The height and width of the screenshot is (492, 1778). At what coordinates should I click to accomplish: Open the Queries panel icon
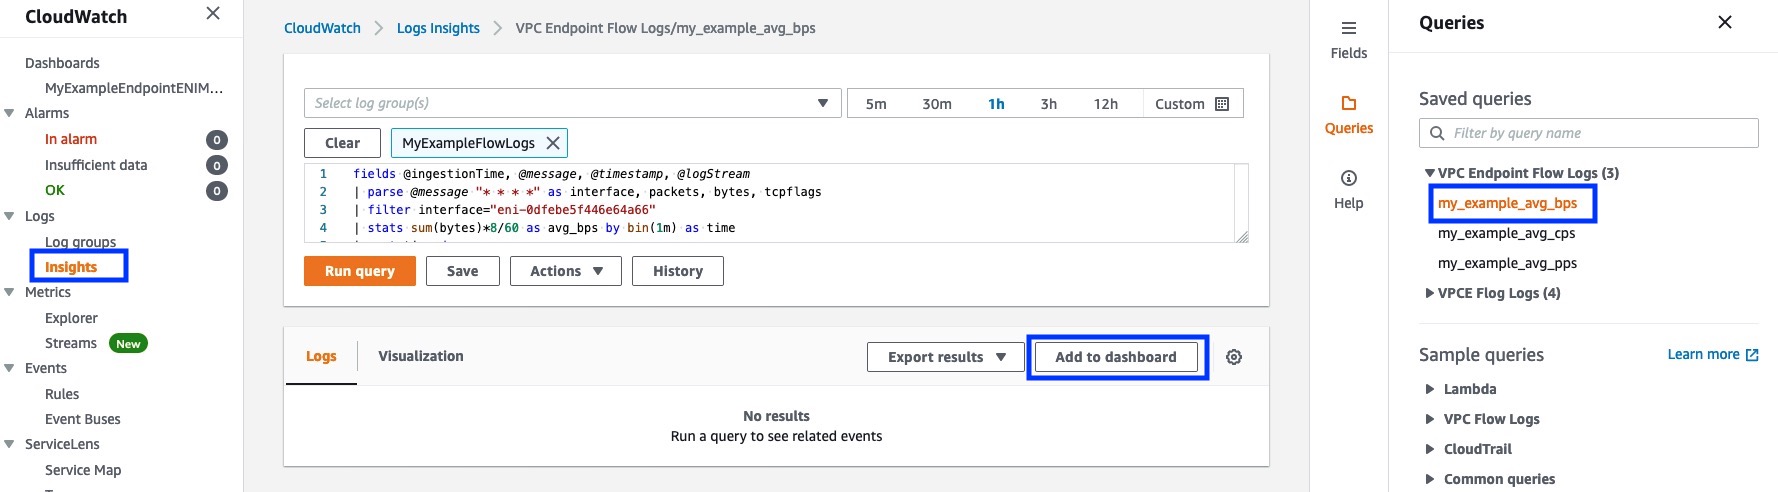tap(1348, 103)
